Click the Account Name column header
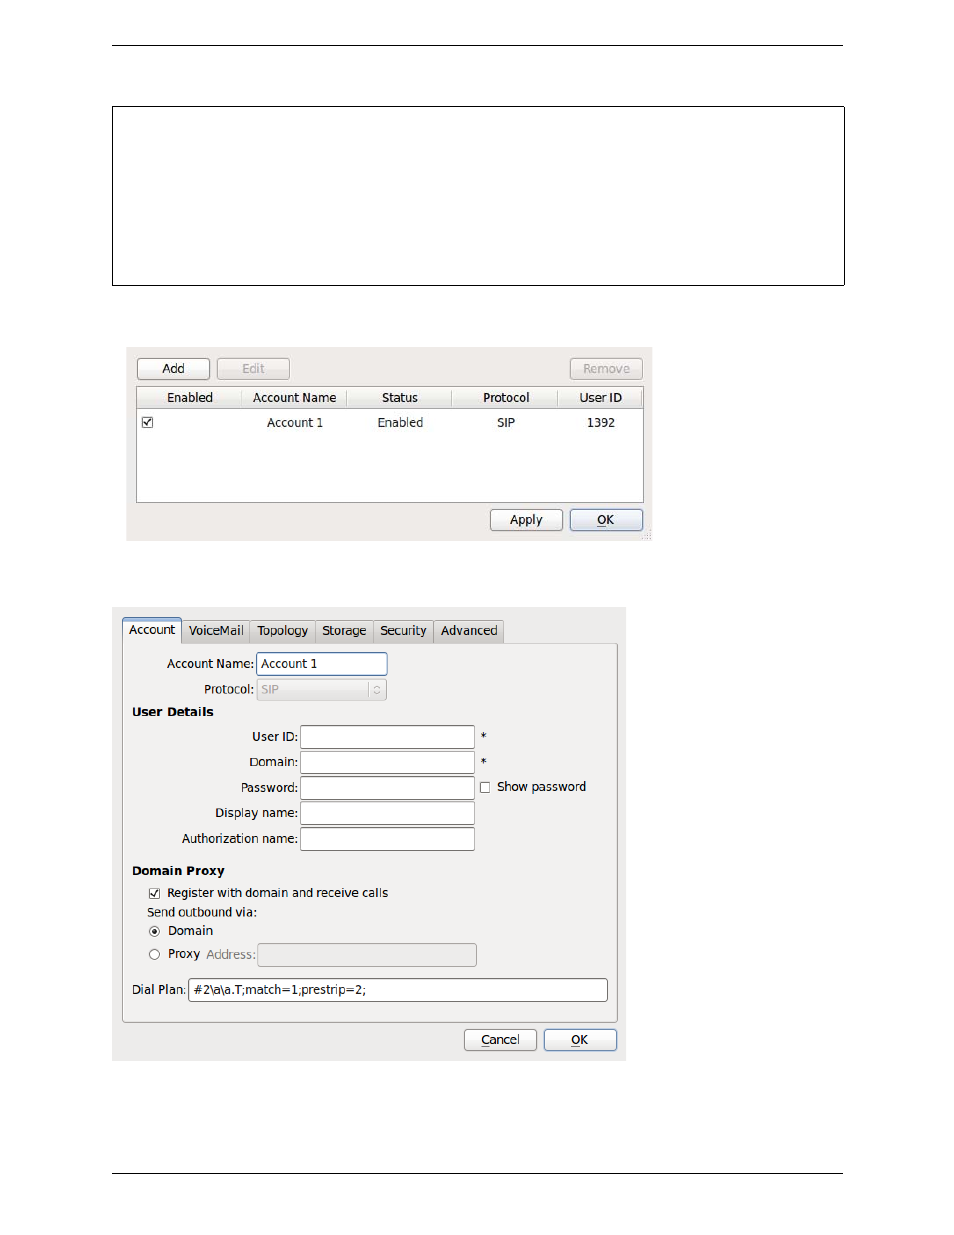Screen dimensions: 954x1235 point(295,398)
